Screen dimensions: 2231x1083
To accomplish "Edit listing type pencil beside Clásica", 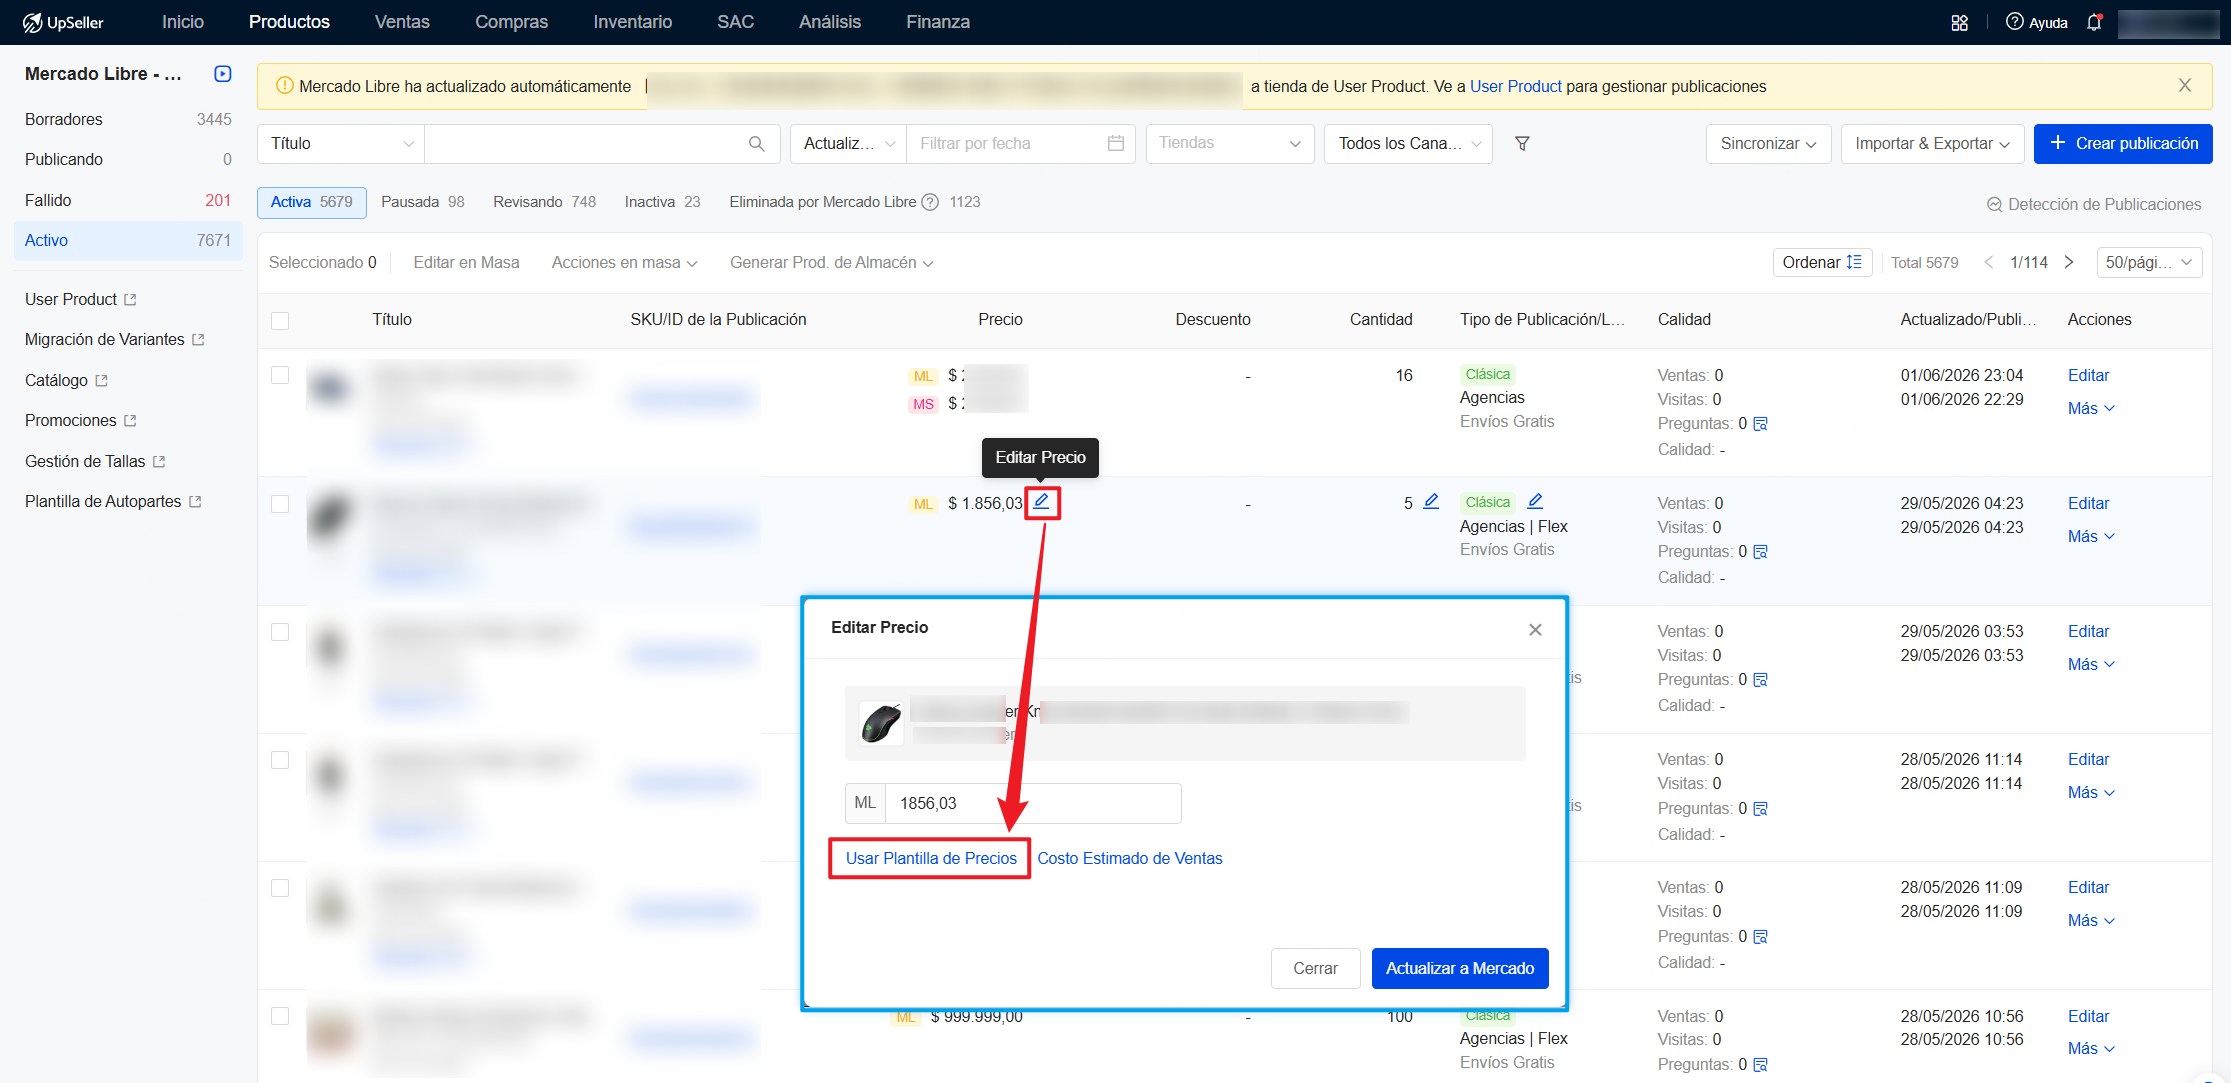I will [x=1535, y=502].
